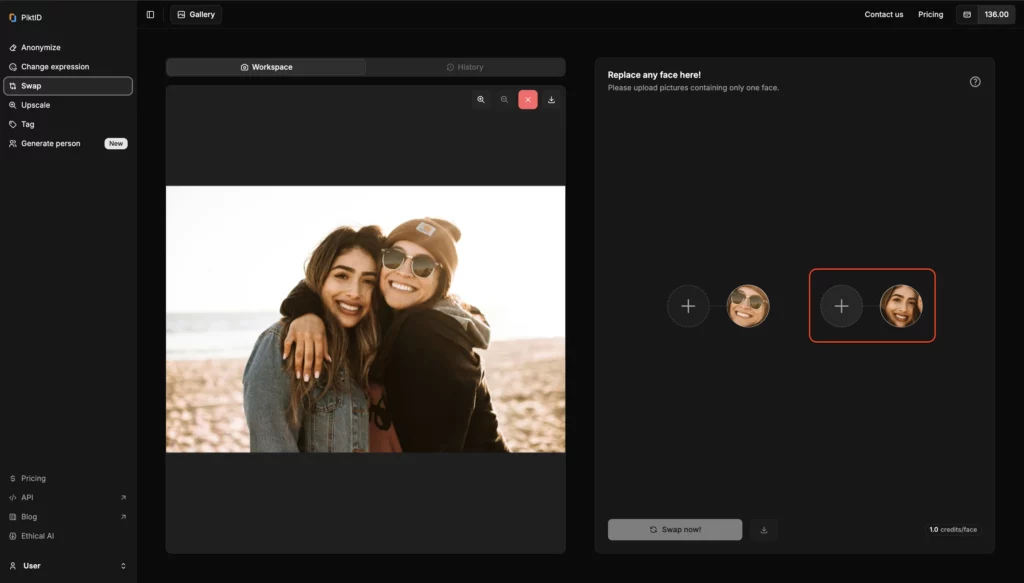Open the API external link
1024x583 pixels.
(28, 498)
